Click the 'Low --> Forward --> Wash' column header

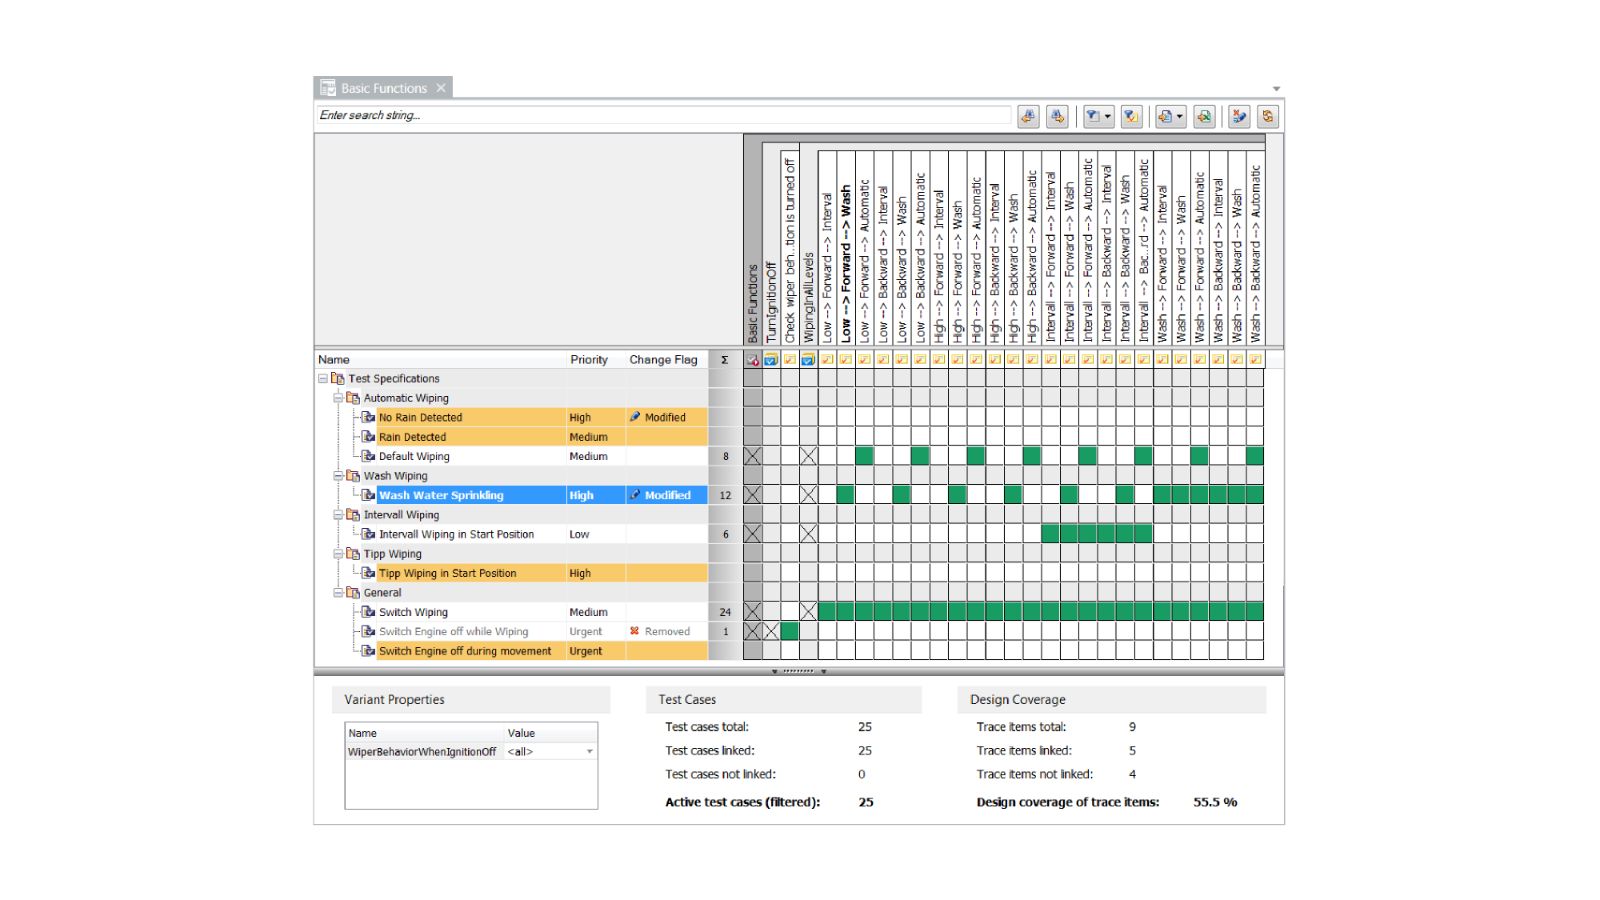pyautogui.click(x=846, y=249)
